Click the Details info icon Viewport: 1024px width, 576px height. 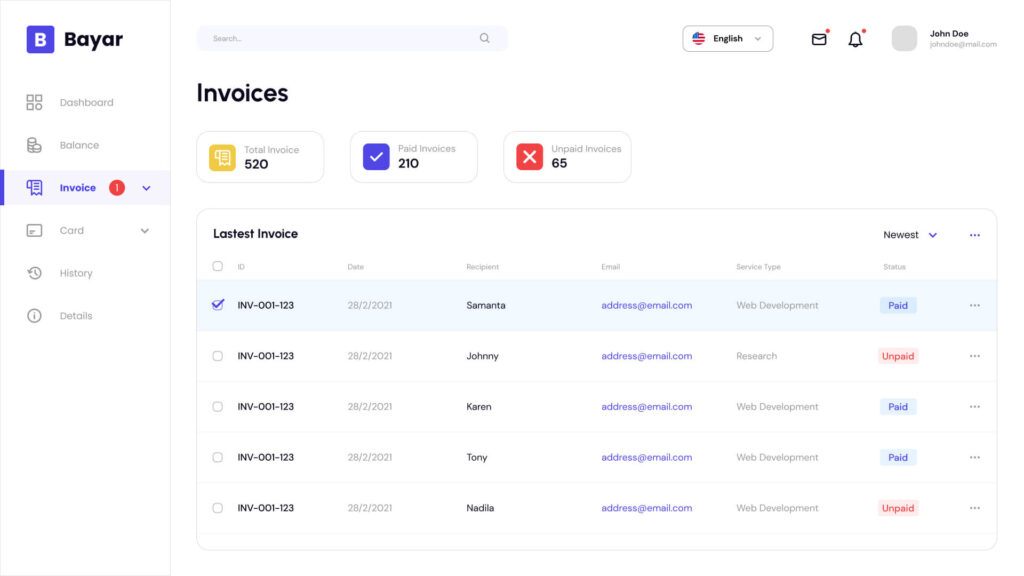click(x=33, y=315)
